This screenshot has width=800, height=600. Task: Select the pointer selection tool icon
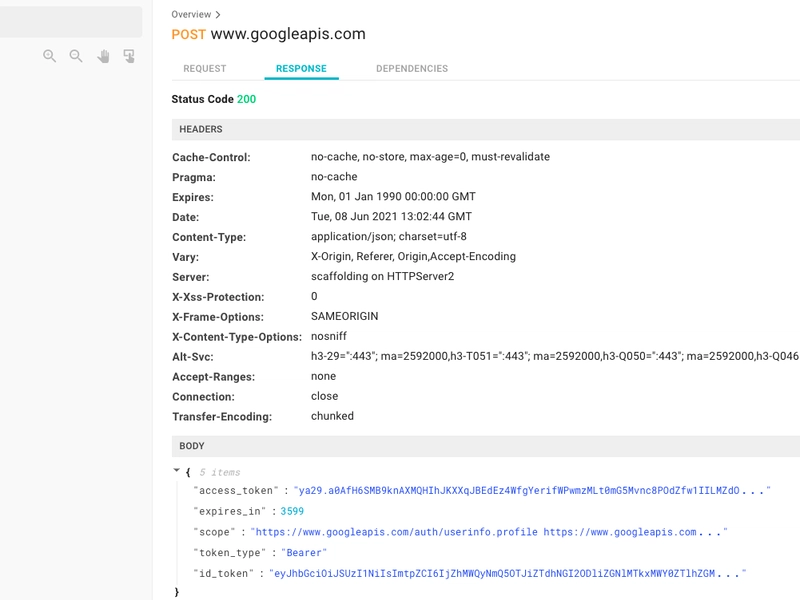tap(129, 56)
